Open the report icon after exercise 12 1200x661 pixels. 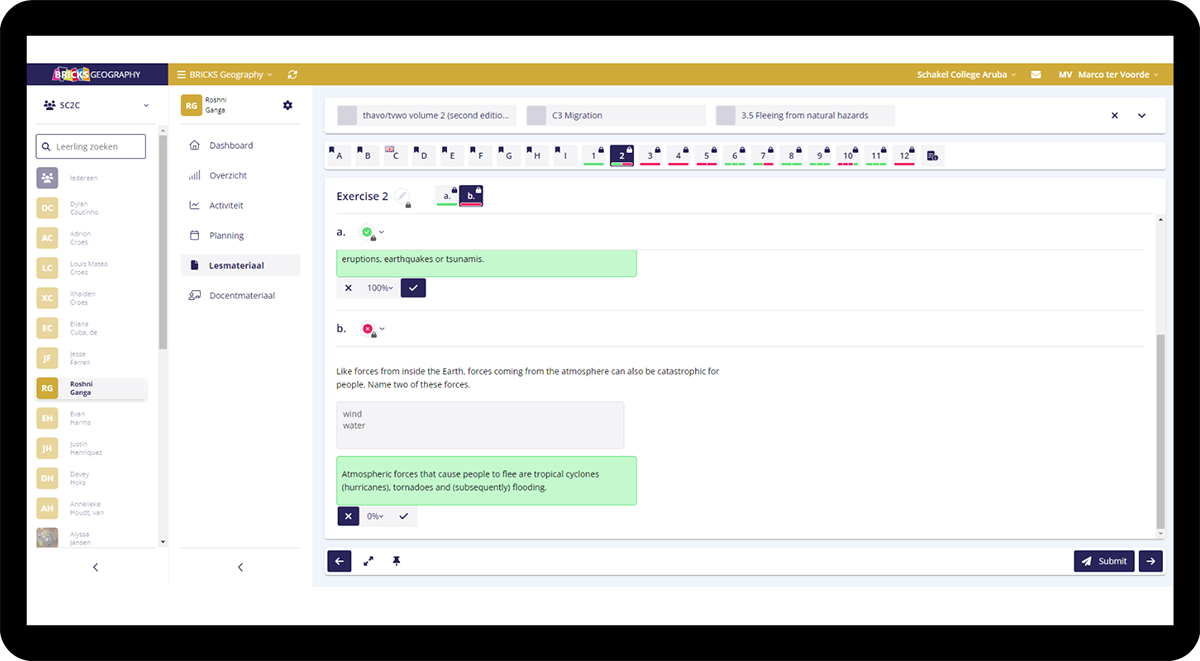[932, 156]
